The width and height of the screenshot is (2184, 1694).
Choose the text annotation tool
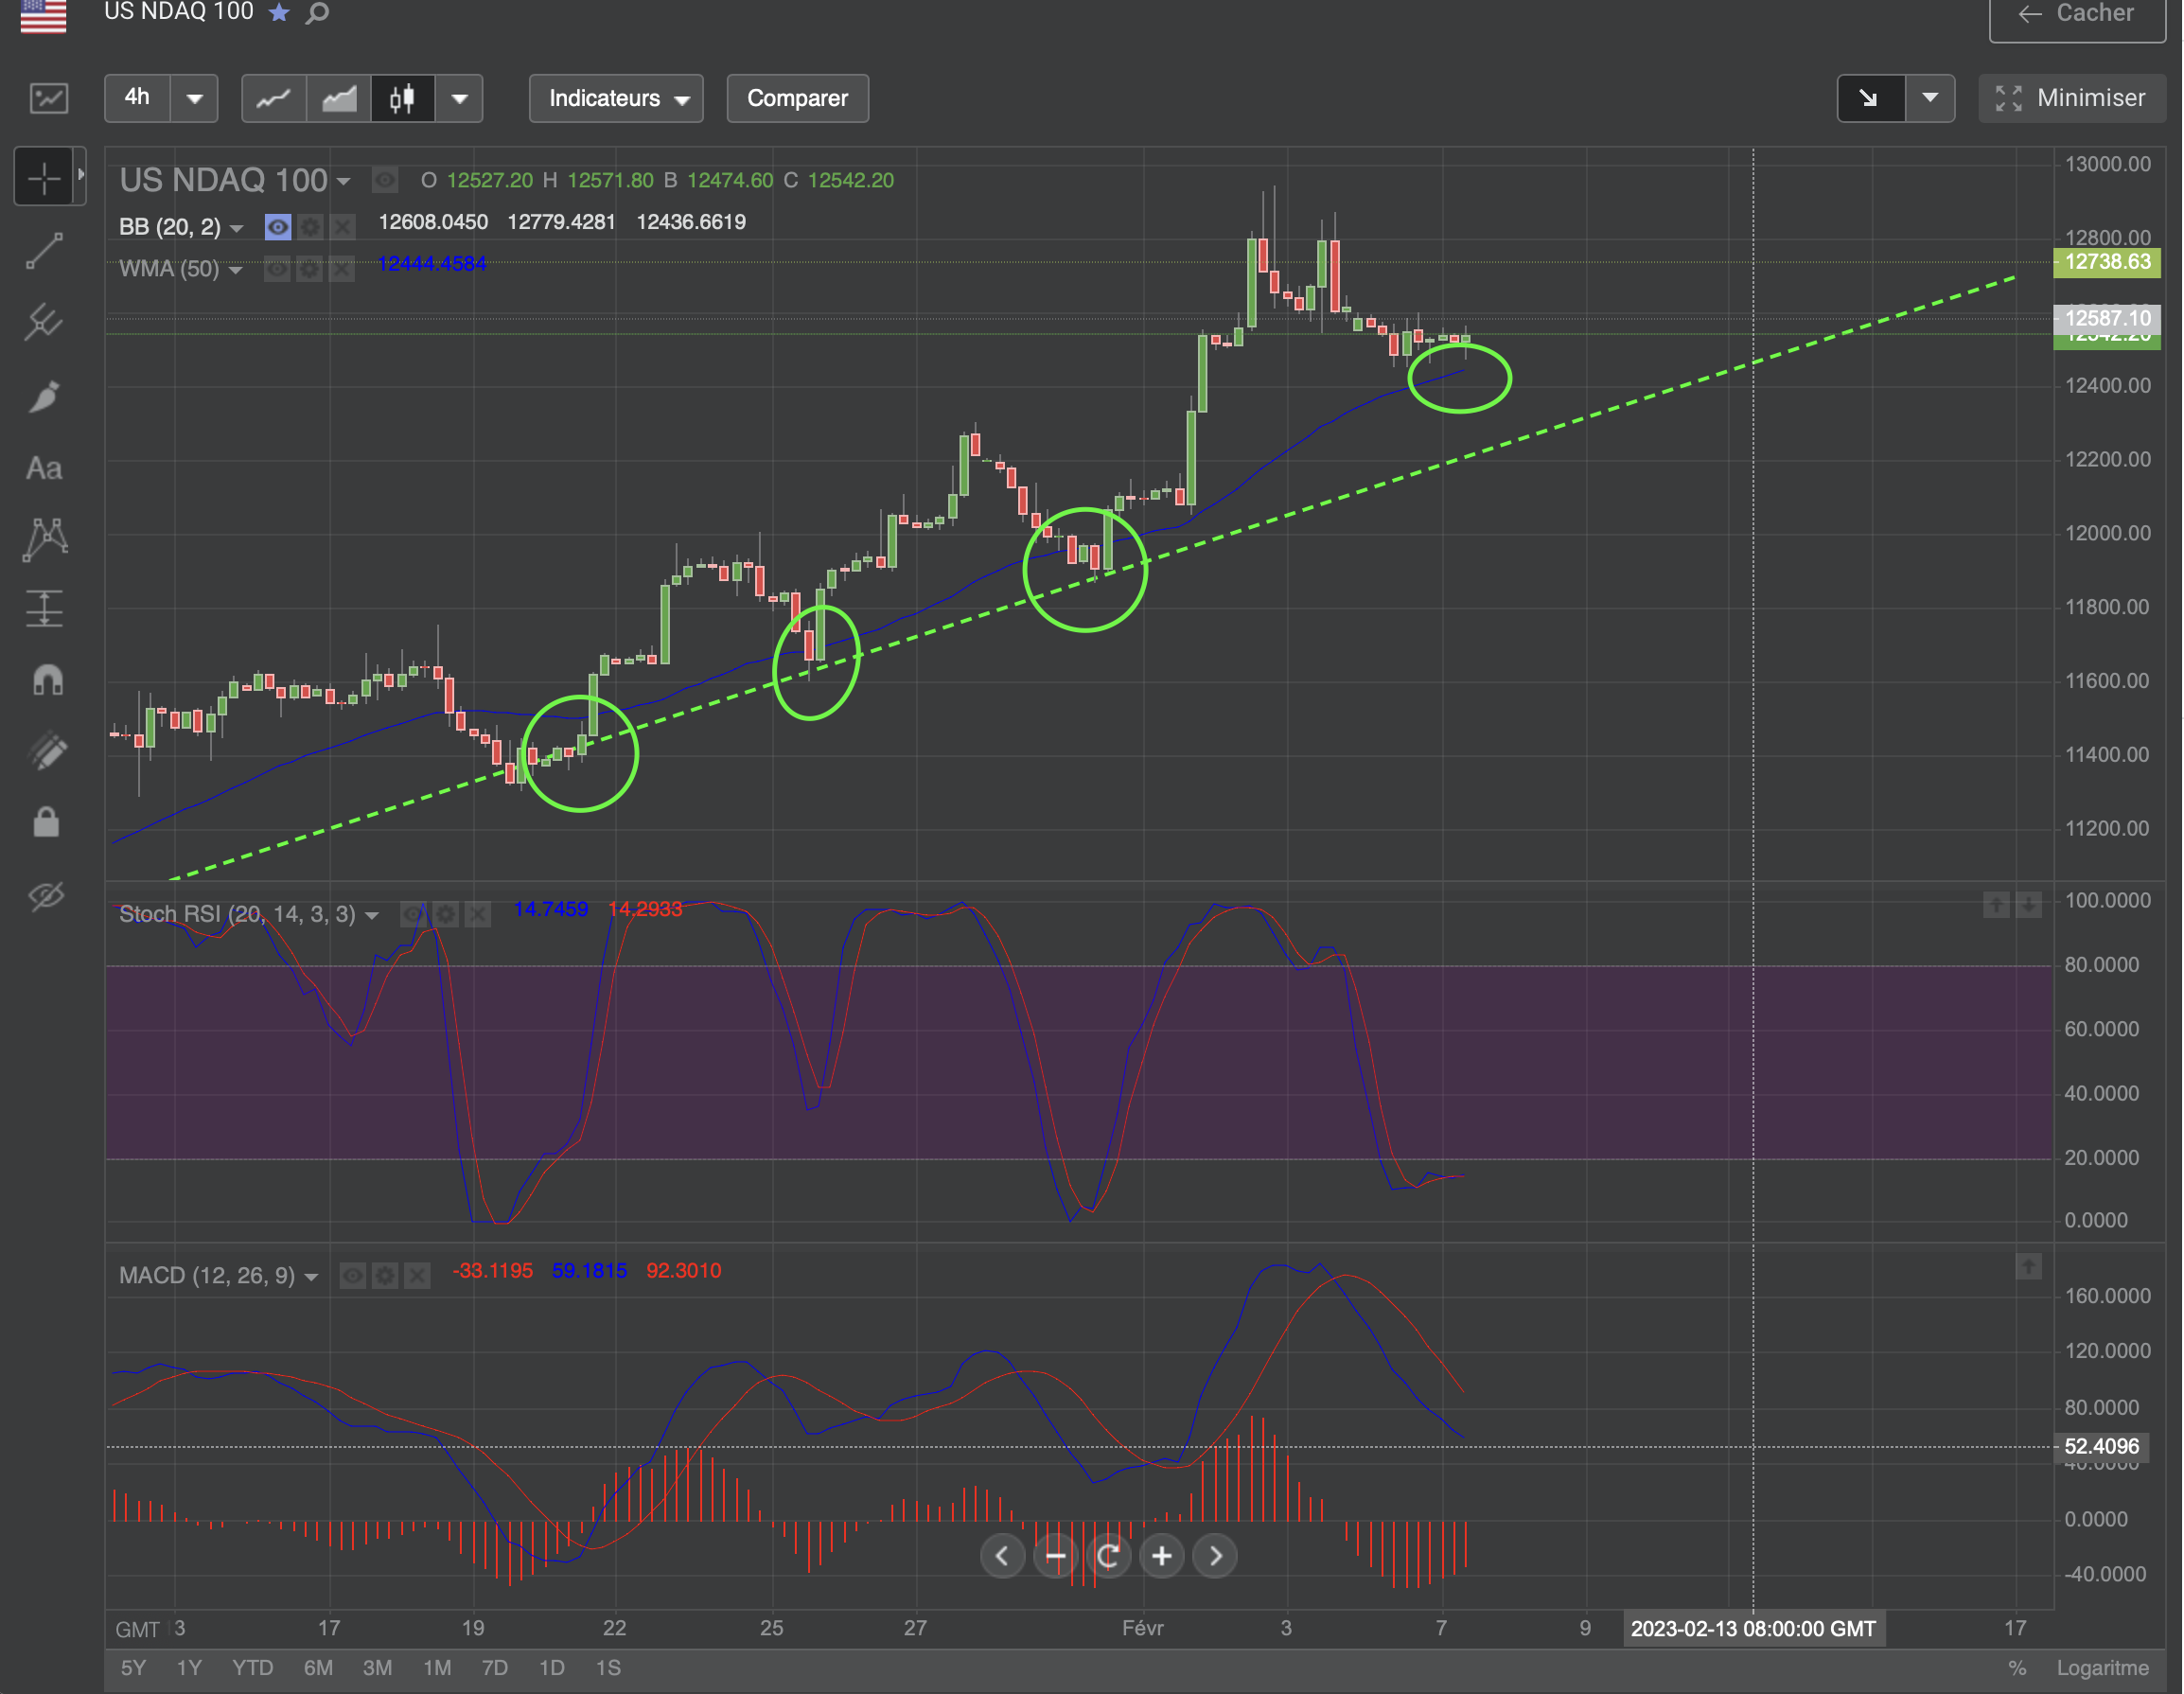pos(44,468)
